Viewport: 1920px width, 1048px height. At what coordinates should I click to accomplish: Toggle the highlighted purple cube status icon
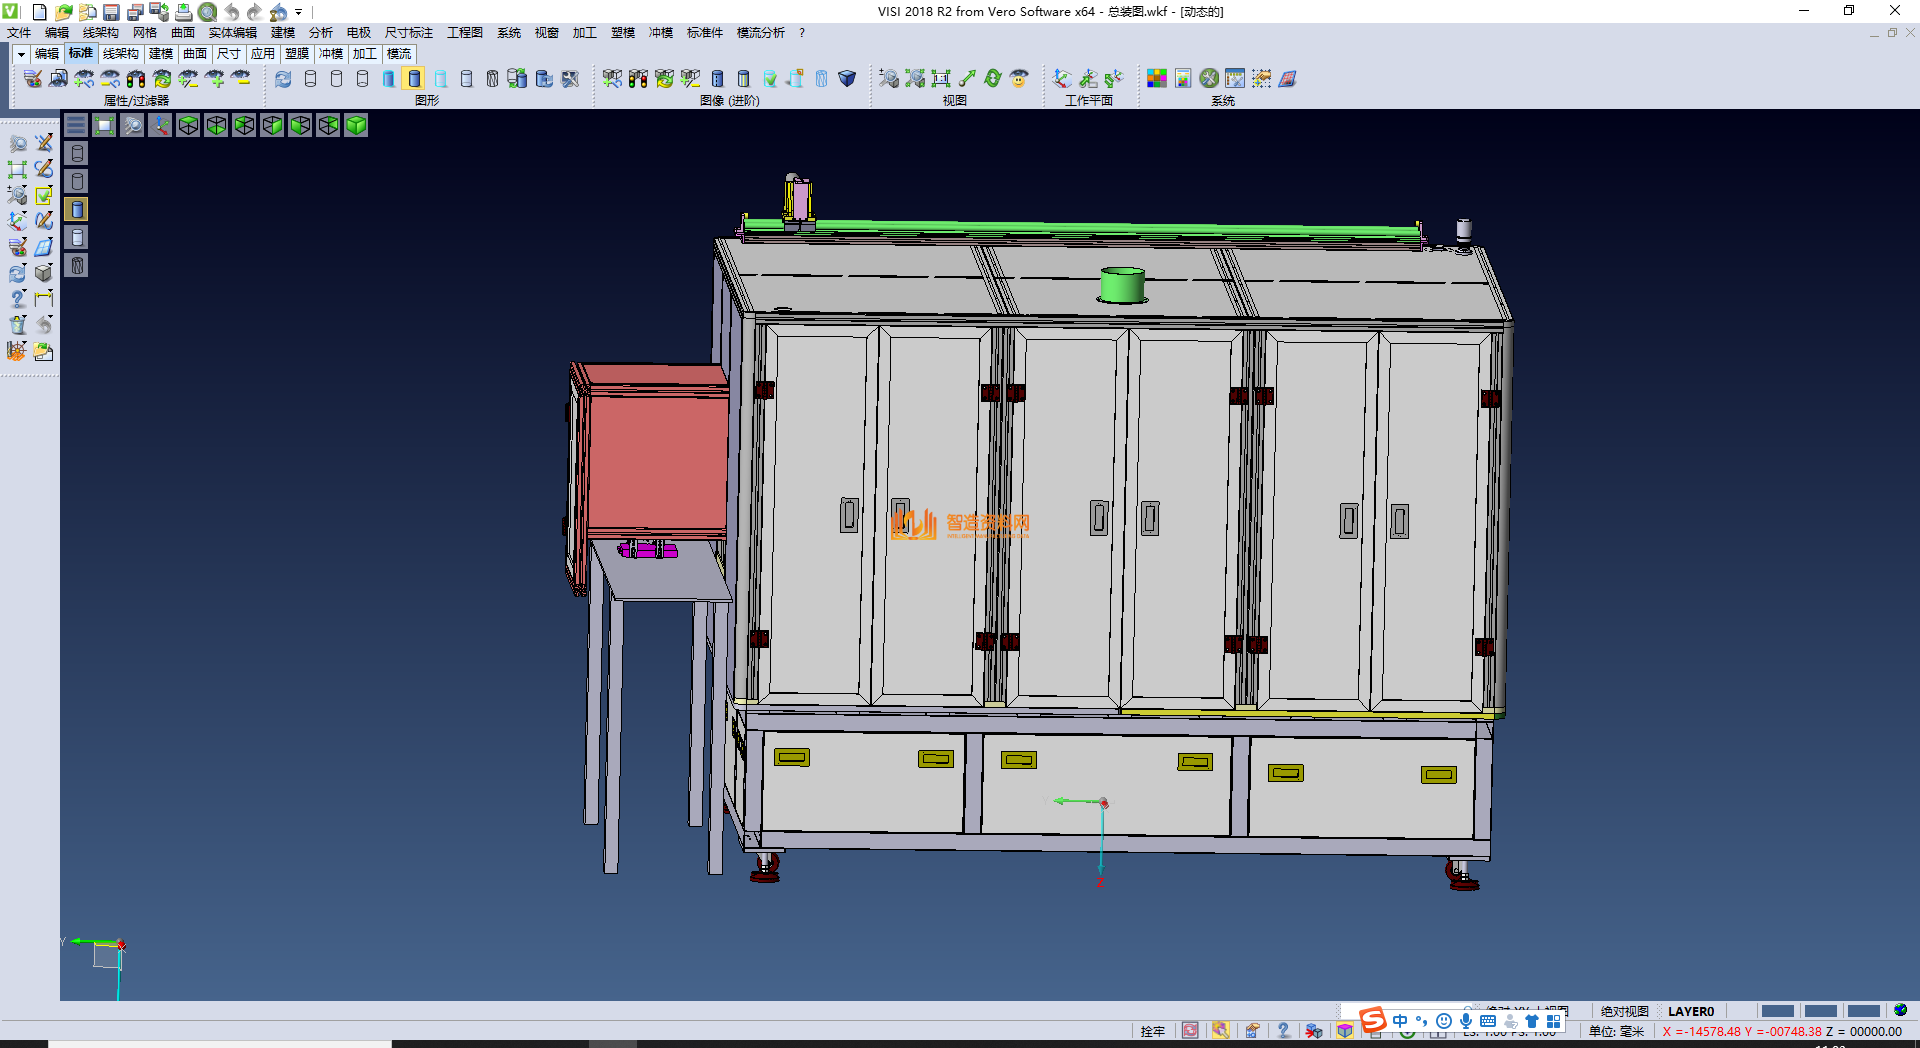pos(1345,1031)
